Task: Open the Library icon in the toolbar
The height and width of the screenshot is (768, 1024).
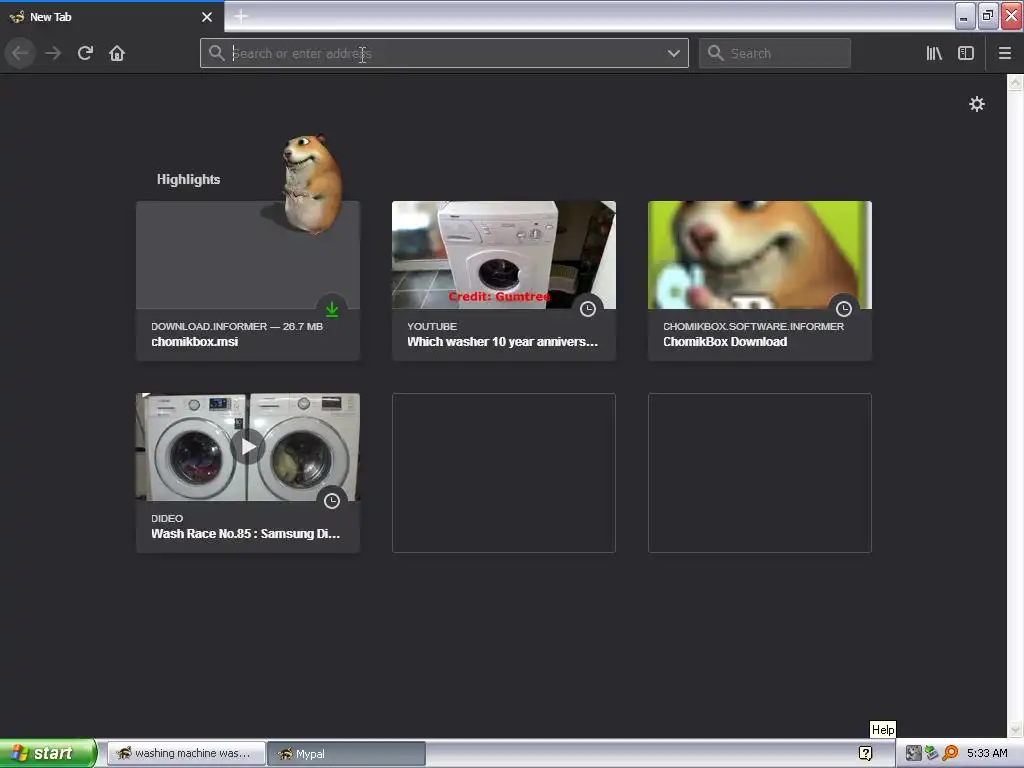Action: 934,53
